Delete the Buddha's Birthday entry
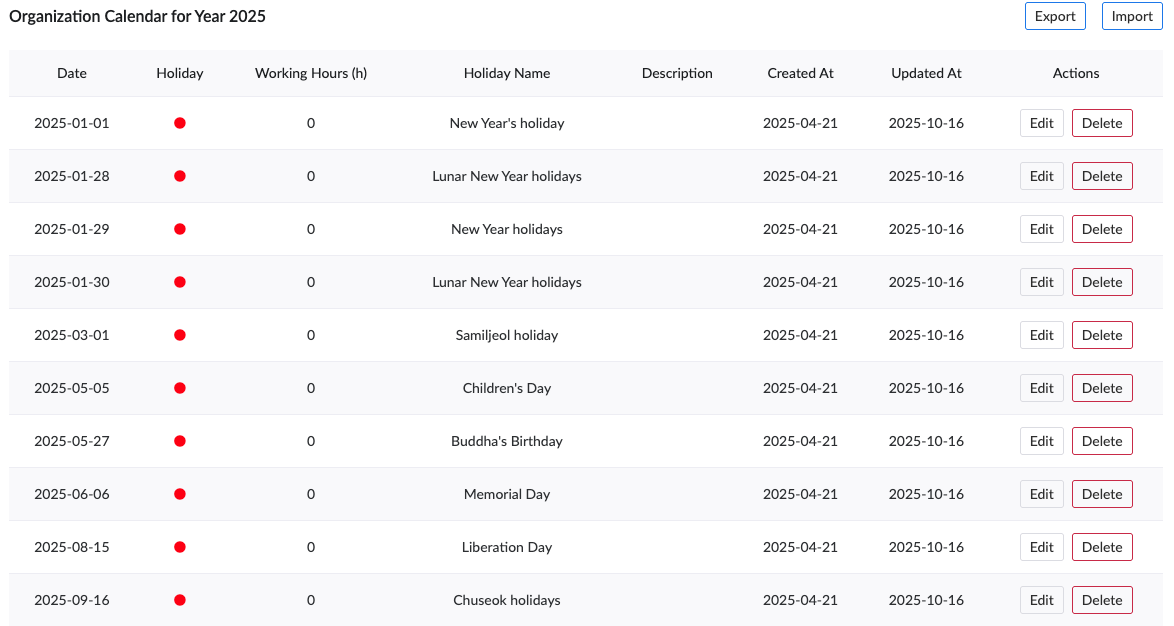Image resolution: width=1174 pixels, height=626 pixels. click(x=1102, y=441)
